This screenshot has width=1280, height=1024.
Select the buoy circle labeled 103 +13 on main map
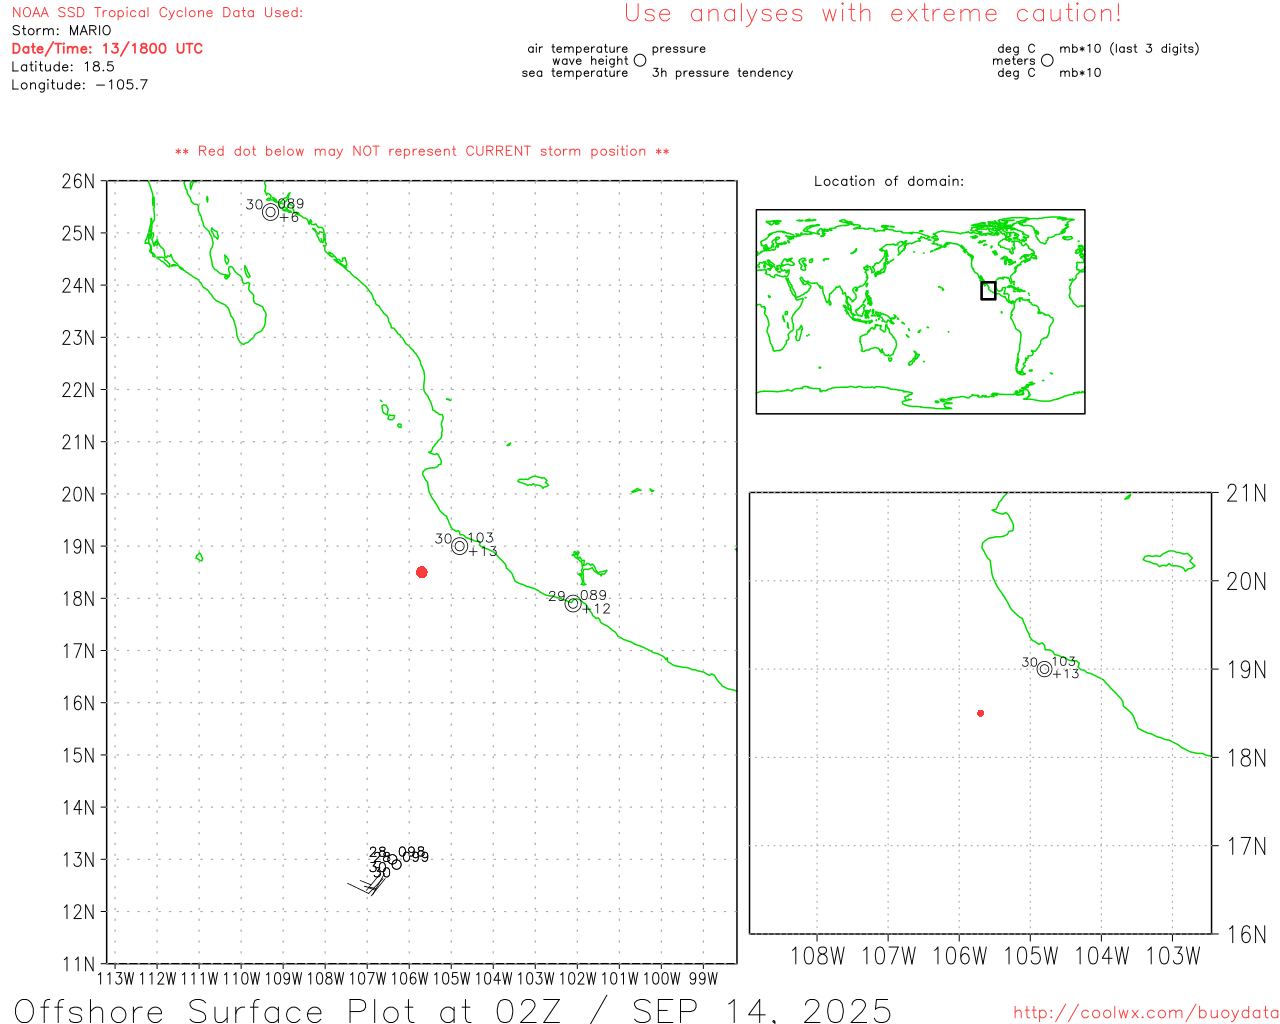(x=459, y=546)
